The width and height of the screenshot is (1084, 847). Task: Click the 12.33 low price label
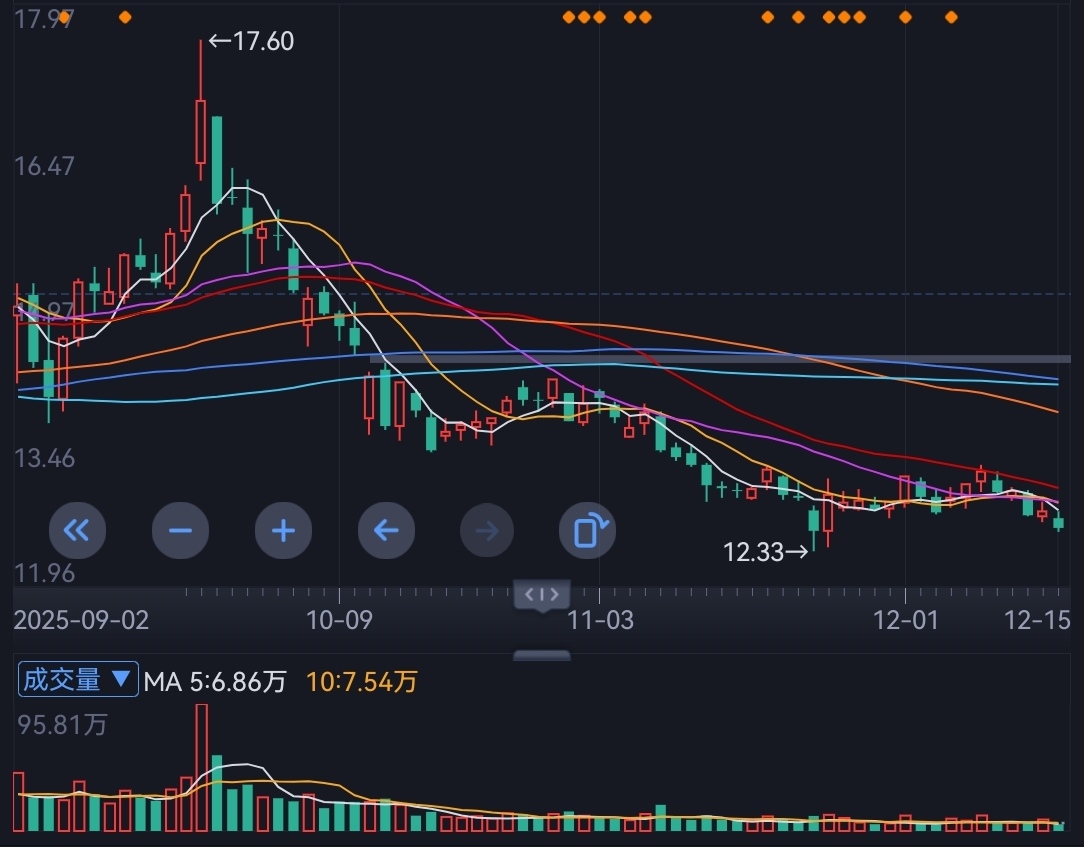click(x=765, y=552)
